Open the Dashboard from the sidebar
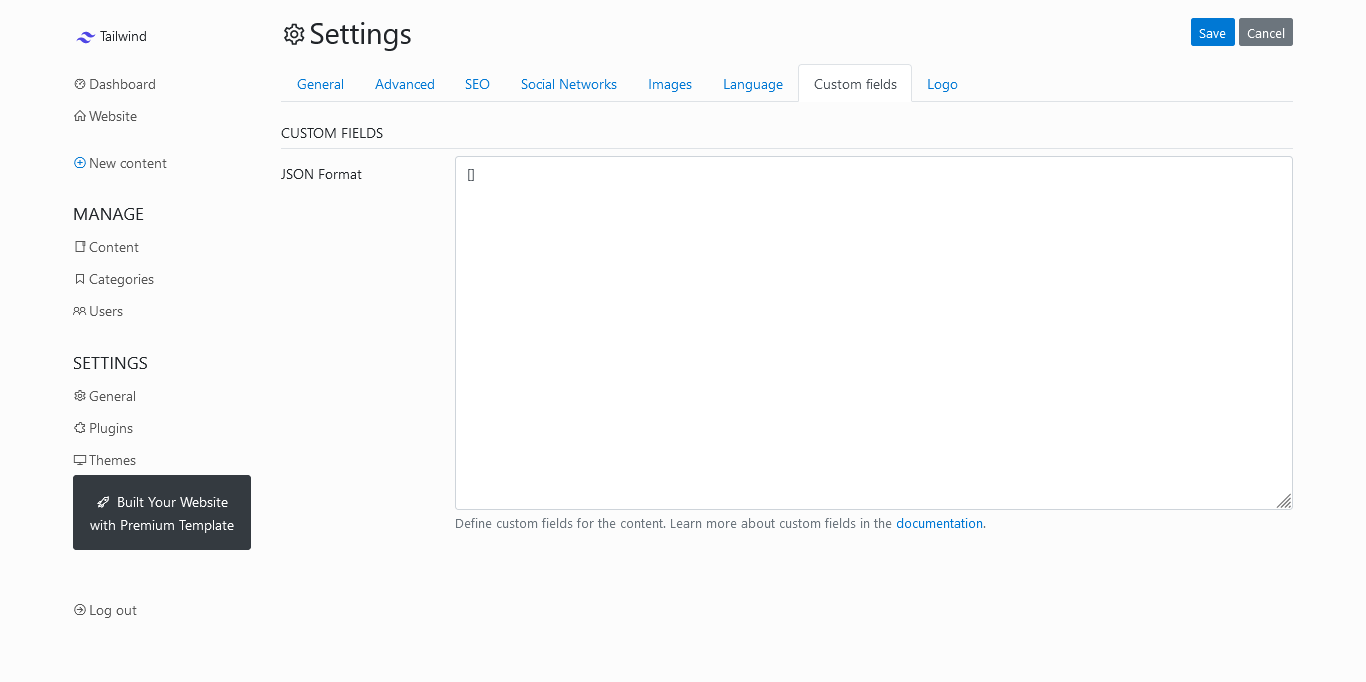1366x682 pixels. (114, 84)
